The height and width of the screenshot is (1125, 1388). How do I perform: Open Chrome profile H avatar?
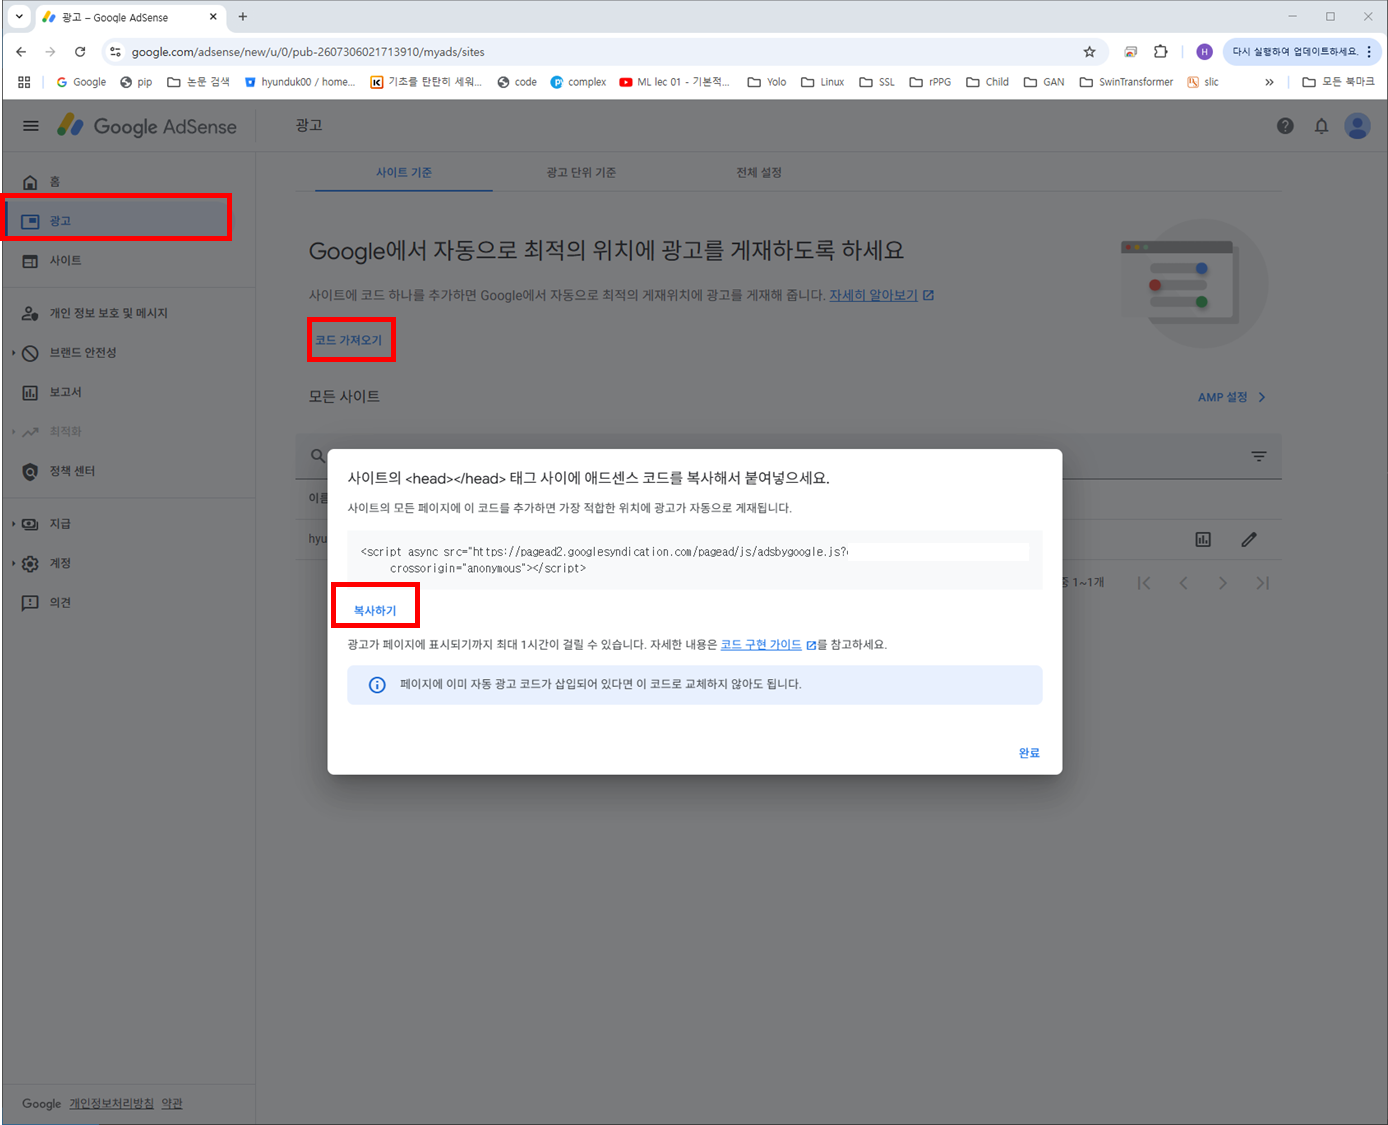[1204, 52]
